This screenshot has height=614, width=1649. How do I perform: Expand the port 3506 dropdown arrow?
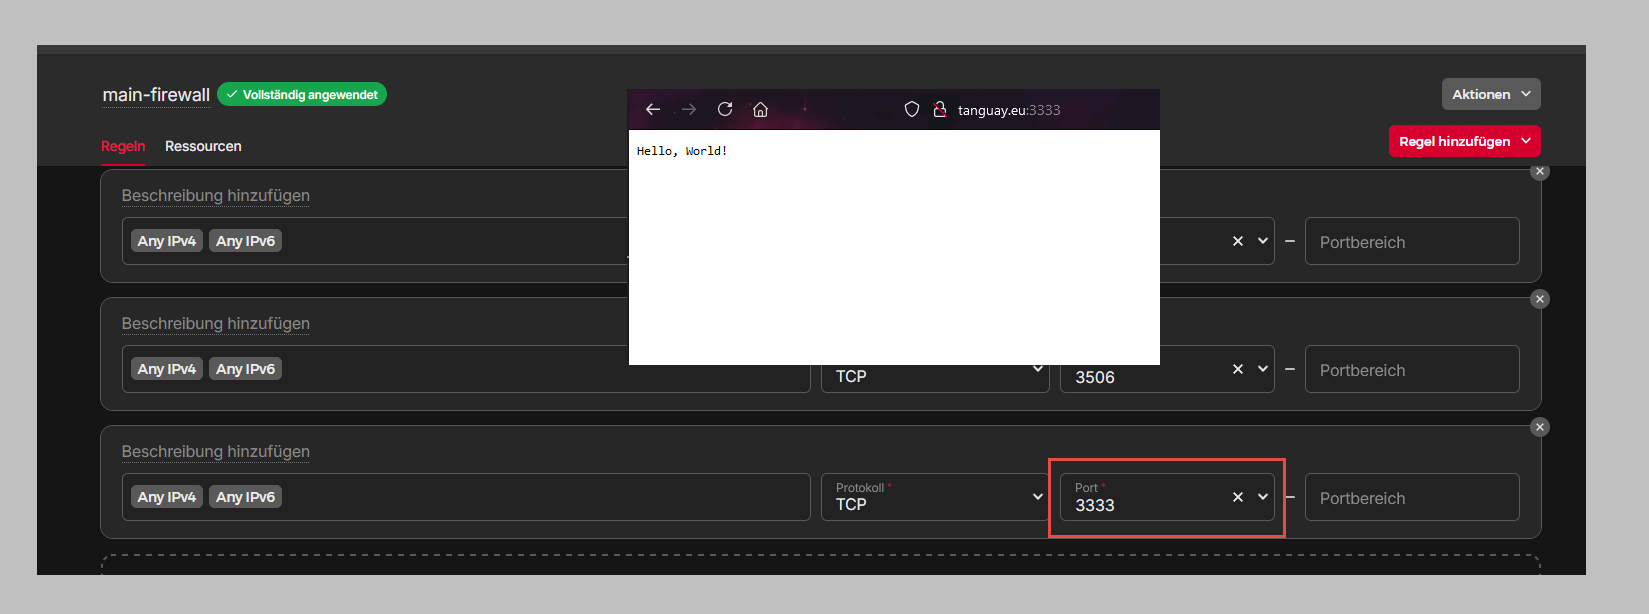click(1263, 369)
